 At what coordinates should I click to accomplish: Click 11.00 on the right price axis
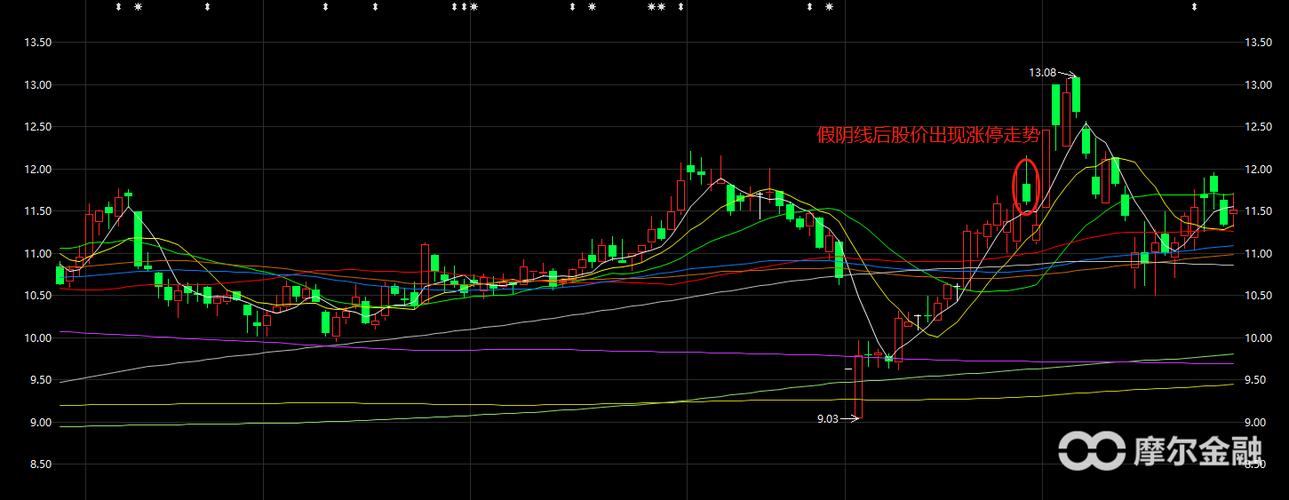click(x=1258, y=254)
